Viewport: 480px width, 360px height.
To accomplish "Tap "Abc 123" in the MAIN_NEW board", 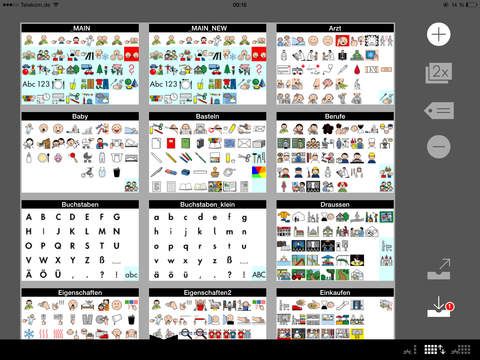I will coord(163,84).
